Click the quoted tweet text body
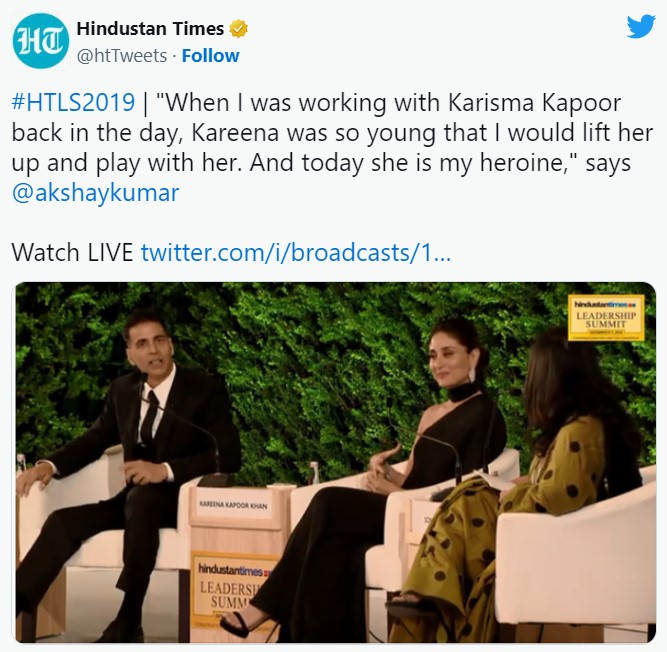 pos(332,148)
